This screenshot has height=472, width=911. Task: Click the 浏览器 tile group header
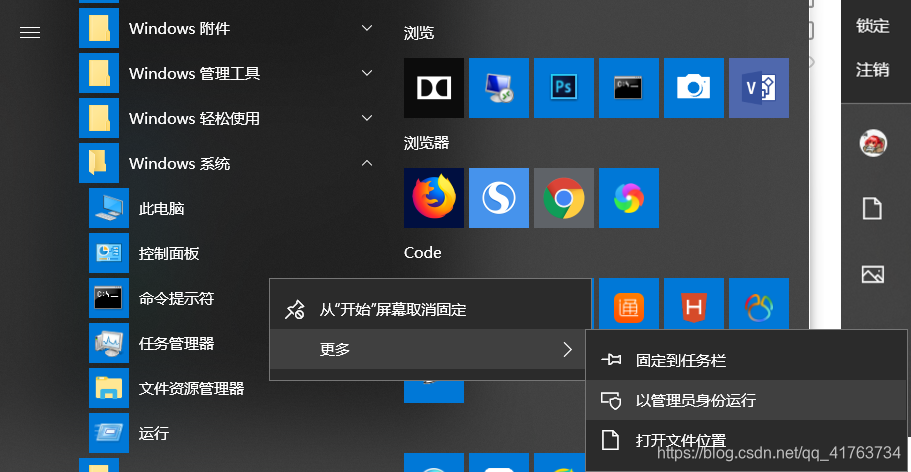point(426,143)
